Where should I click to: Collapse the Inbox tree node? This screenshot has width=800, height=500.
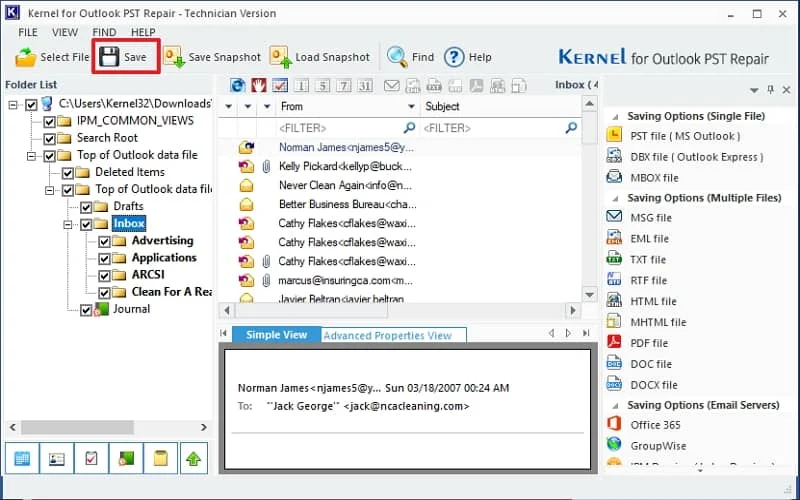pos(68,224)
